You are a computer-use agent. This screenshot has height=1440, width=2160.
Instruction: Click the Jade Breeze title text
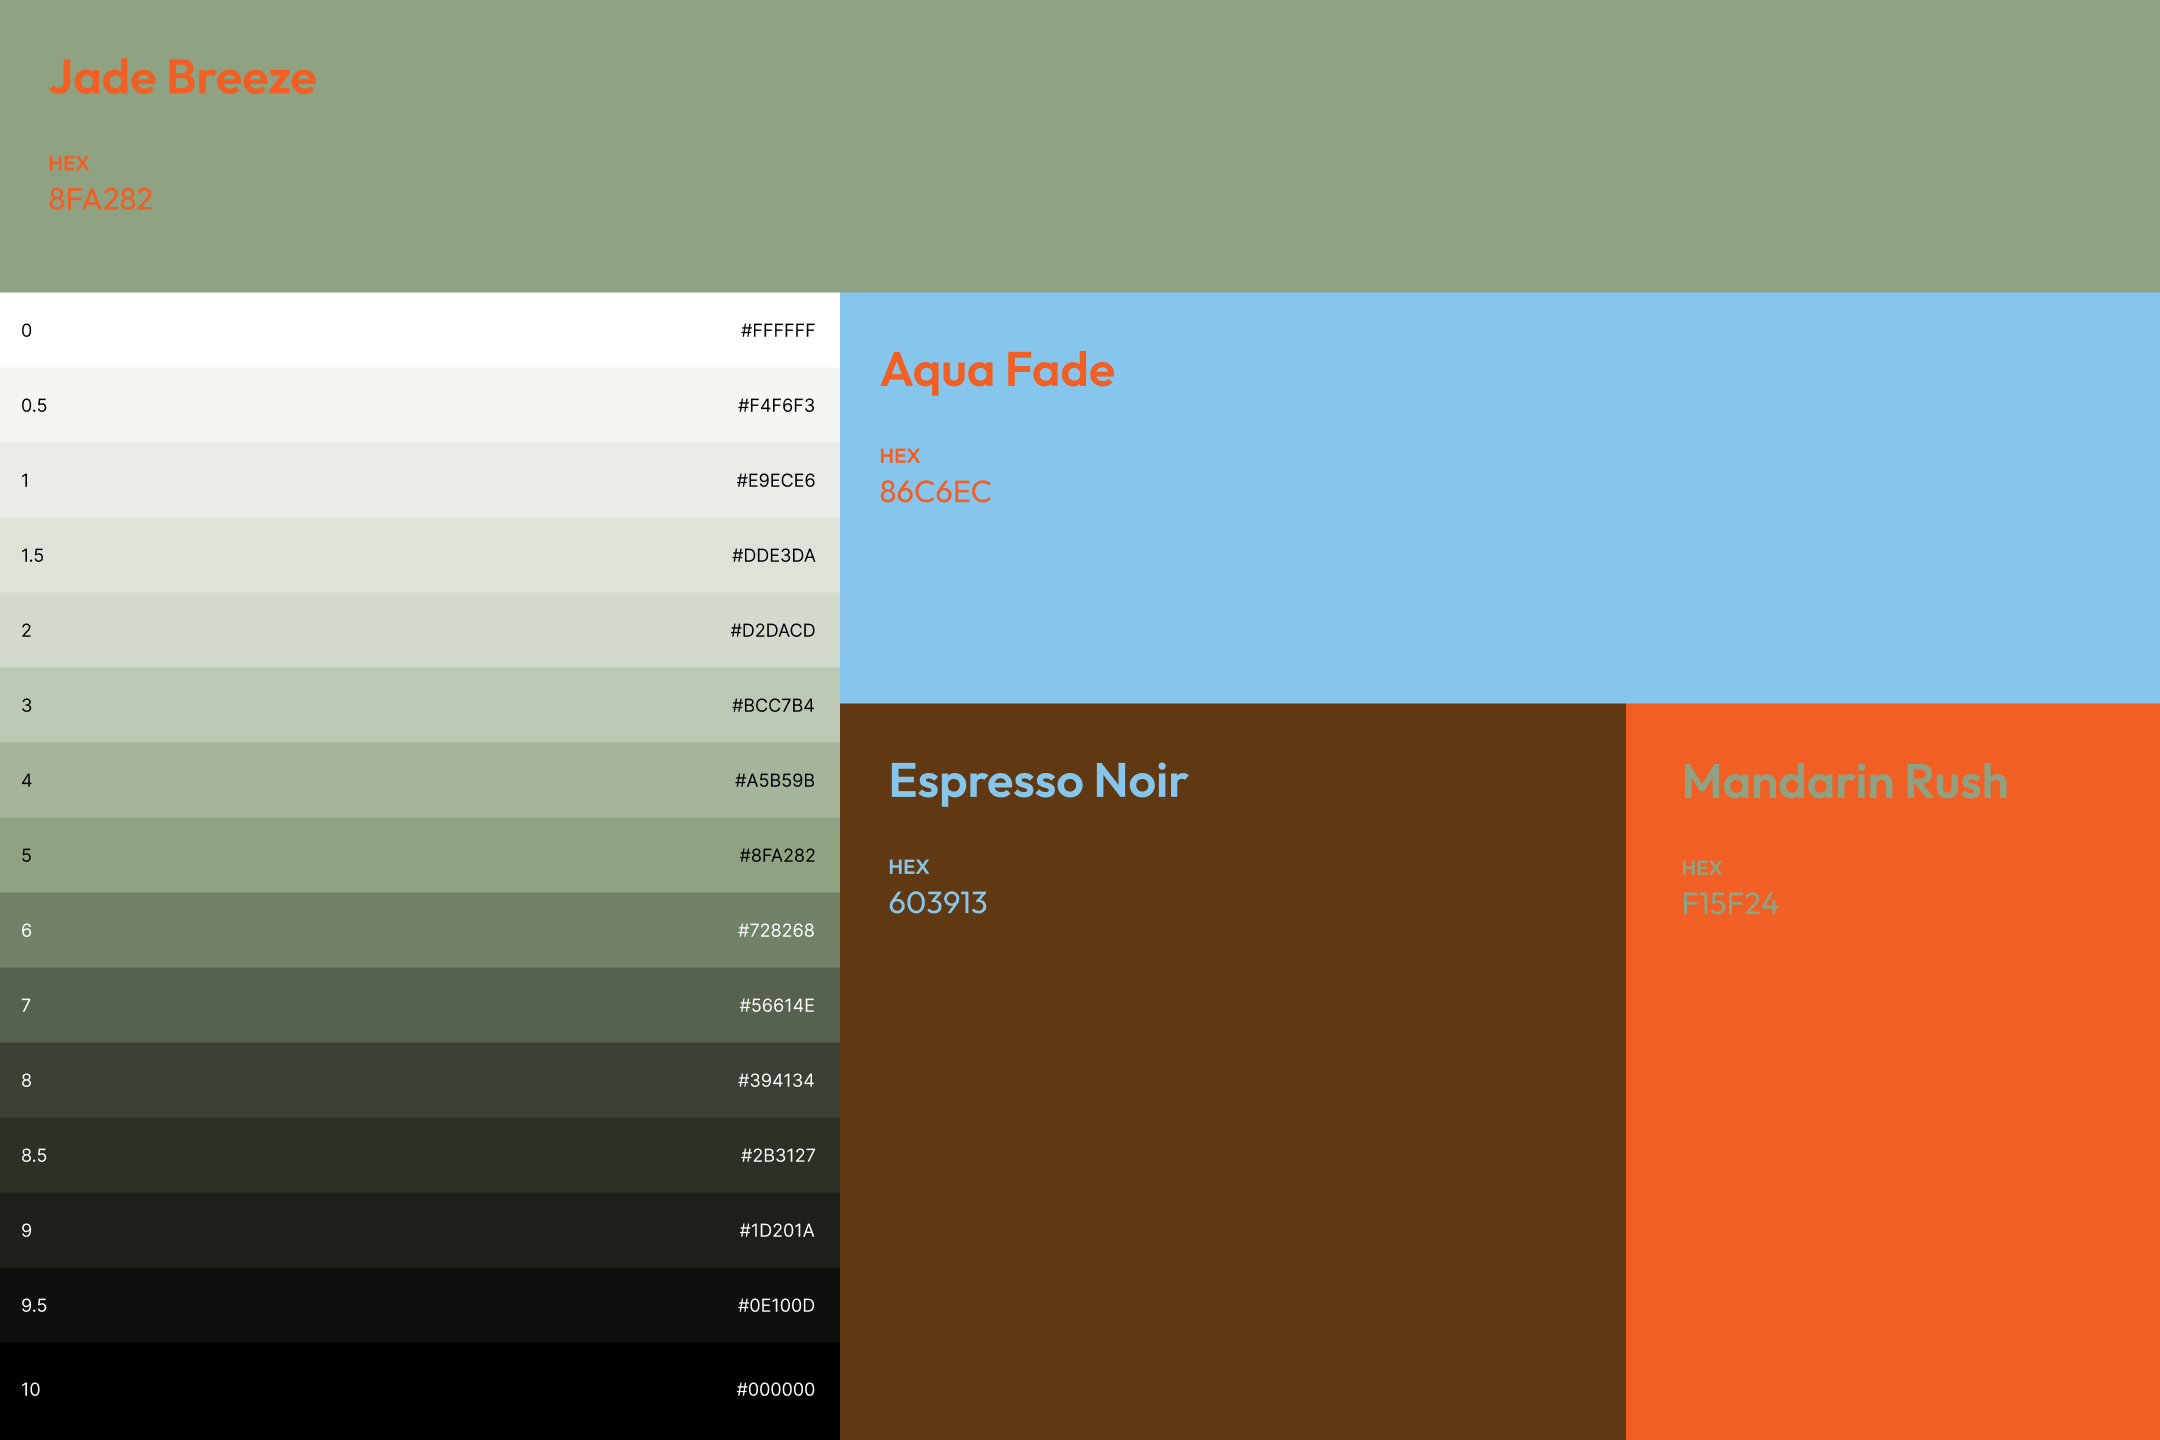182,78
